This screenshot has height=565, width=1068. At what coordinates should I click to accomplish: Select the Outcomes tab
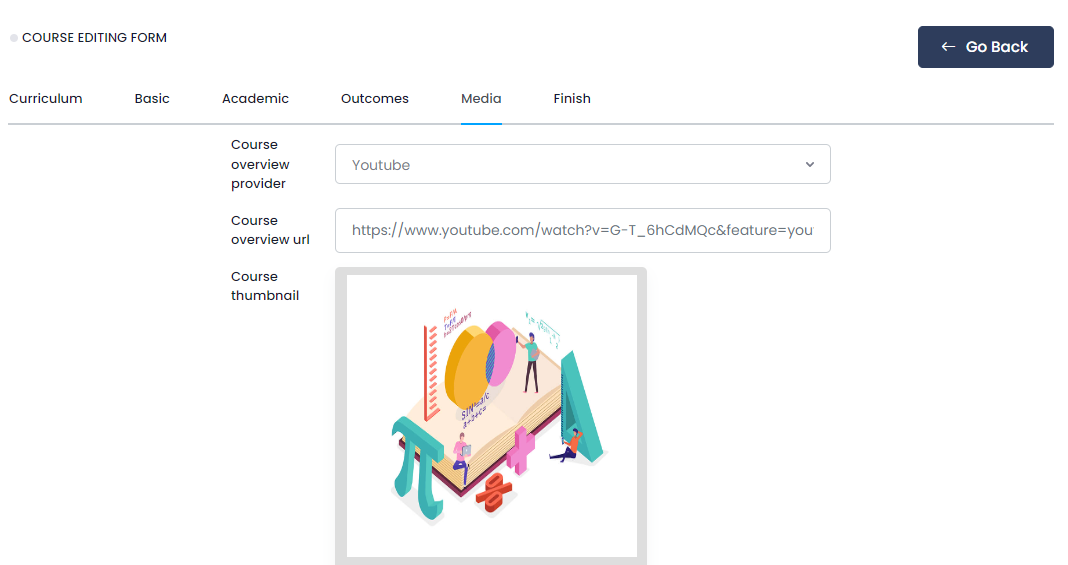tap(375, 99)
